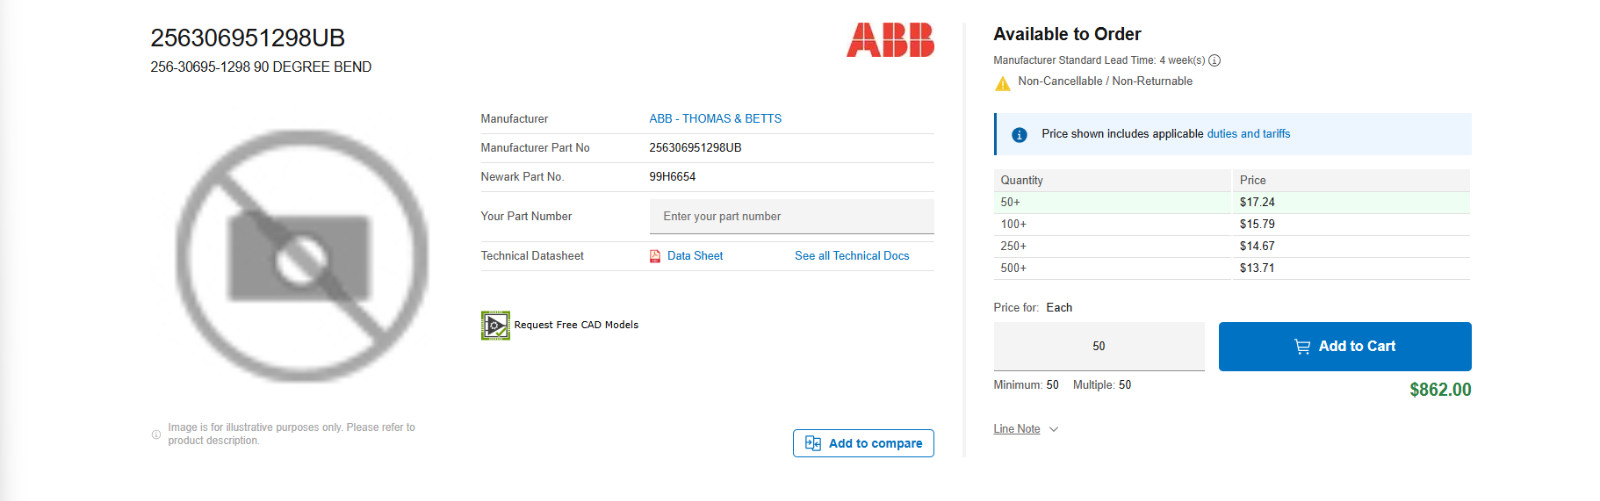Follow the duties and tariffs link
1600x501 pixels.
pos(1248,134)
